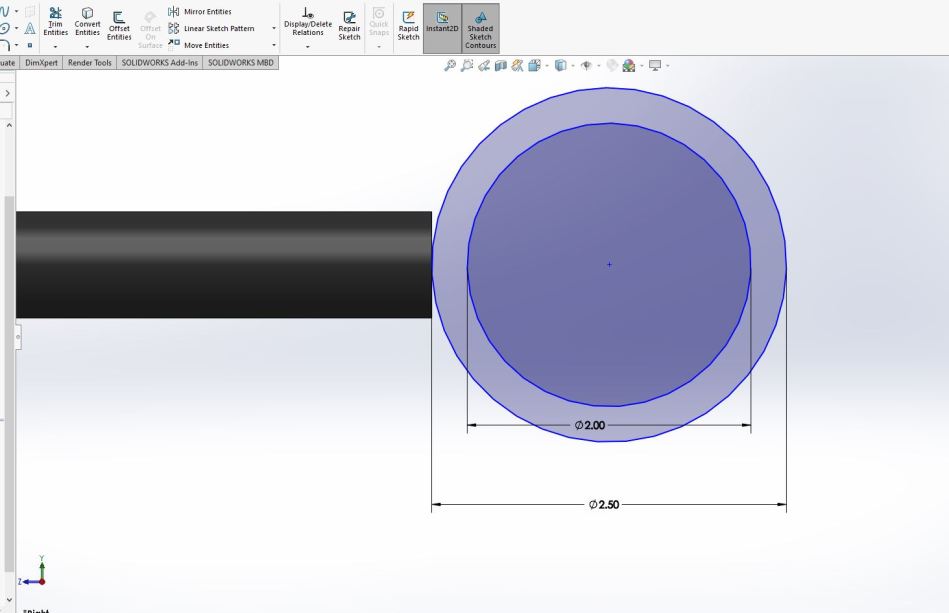The width and height of the screenshot is (949, 613).
Task: Open the Repair Sketch tool
Action: 349,26
